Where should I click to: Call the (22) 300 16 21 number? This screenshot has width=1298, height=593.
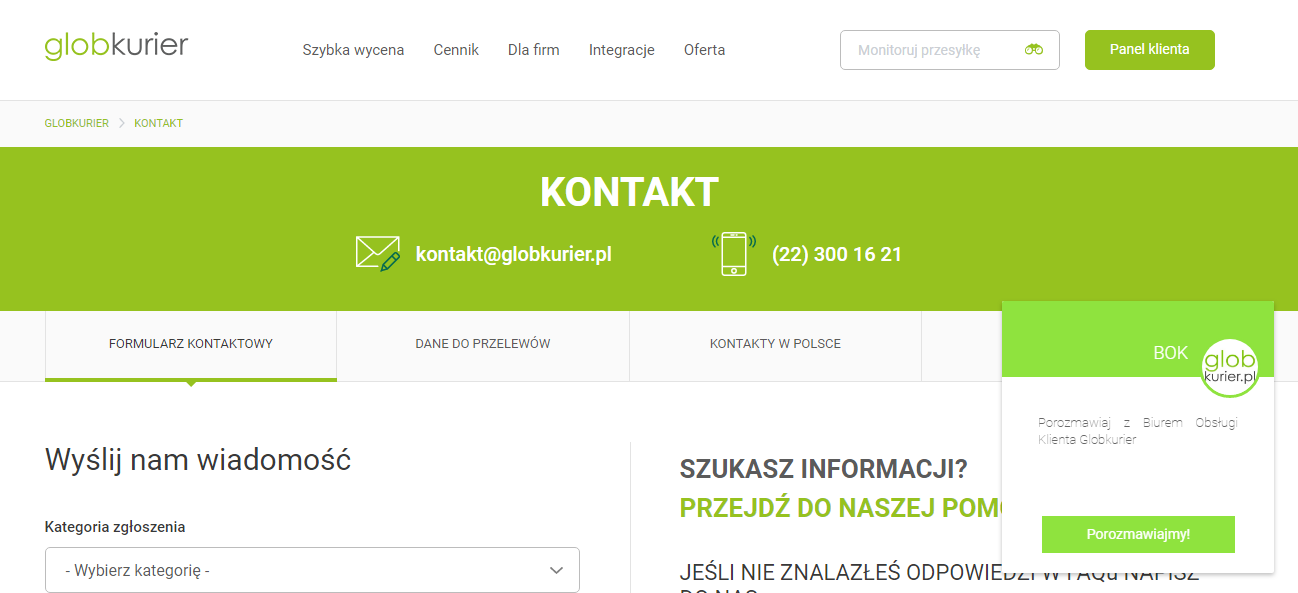point(836,254)
